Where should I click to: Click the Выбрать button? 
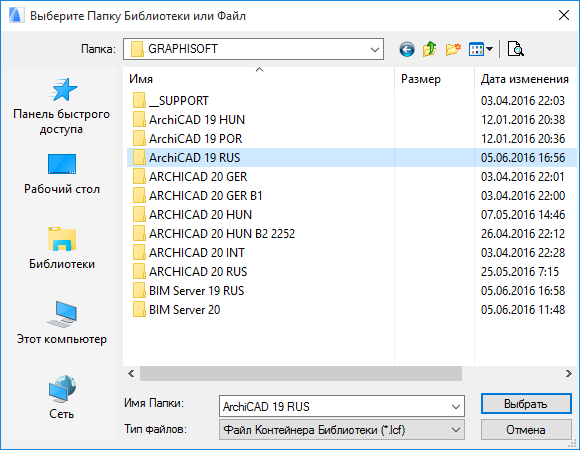[526, 404]
